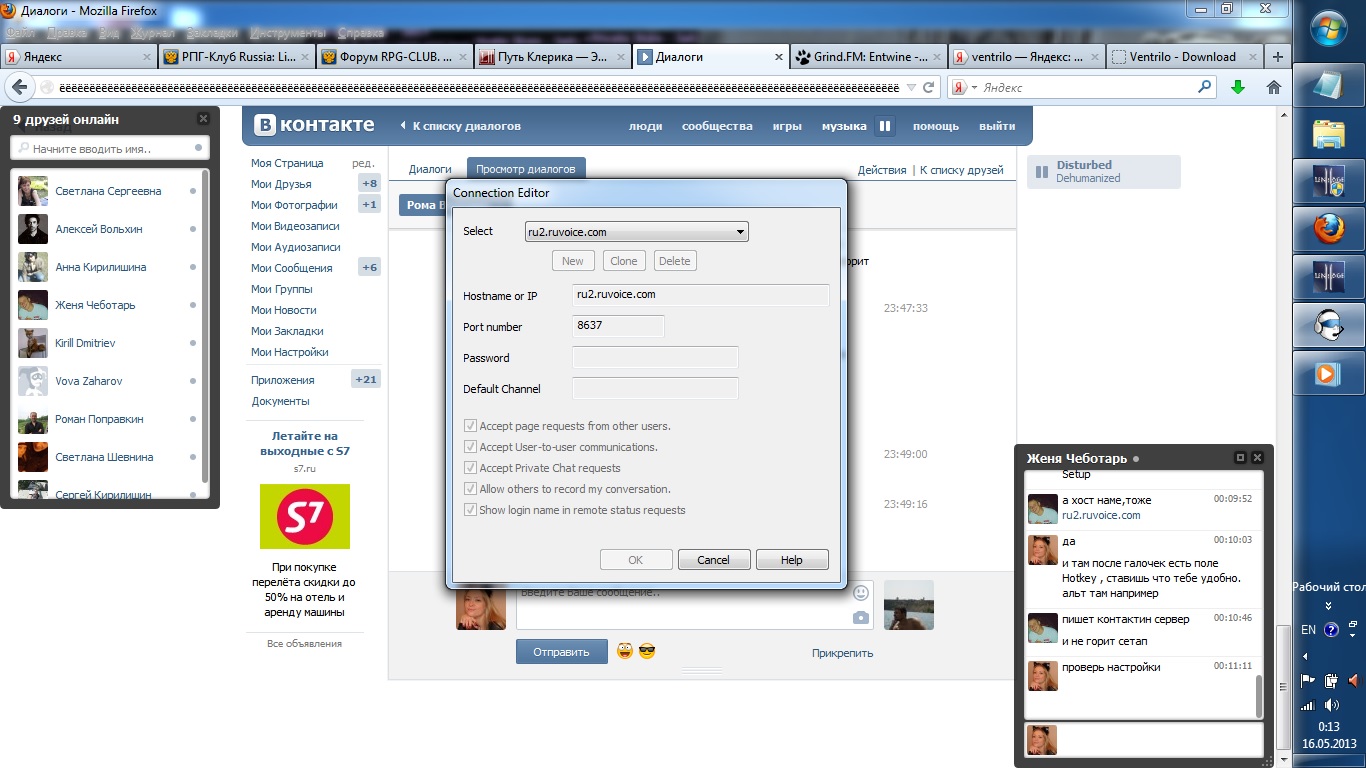1366x768 pixels.
Task: Open search magnifier in Yandex box
Action: pyautogui.click(x=1205, y=88)
